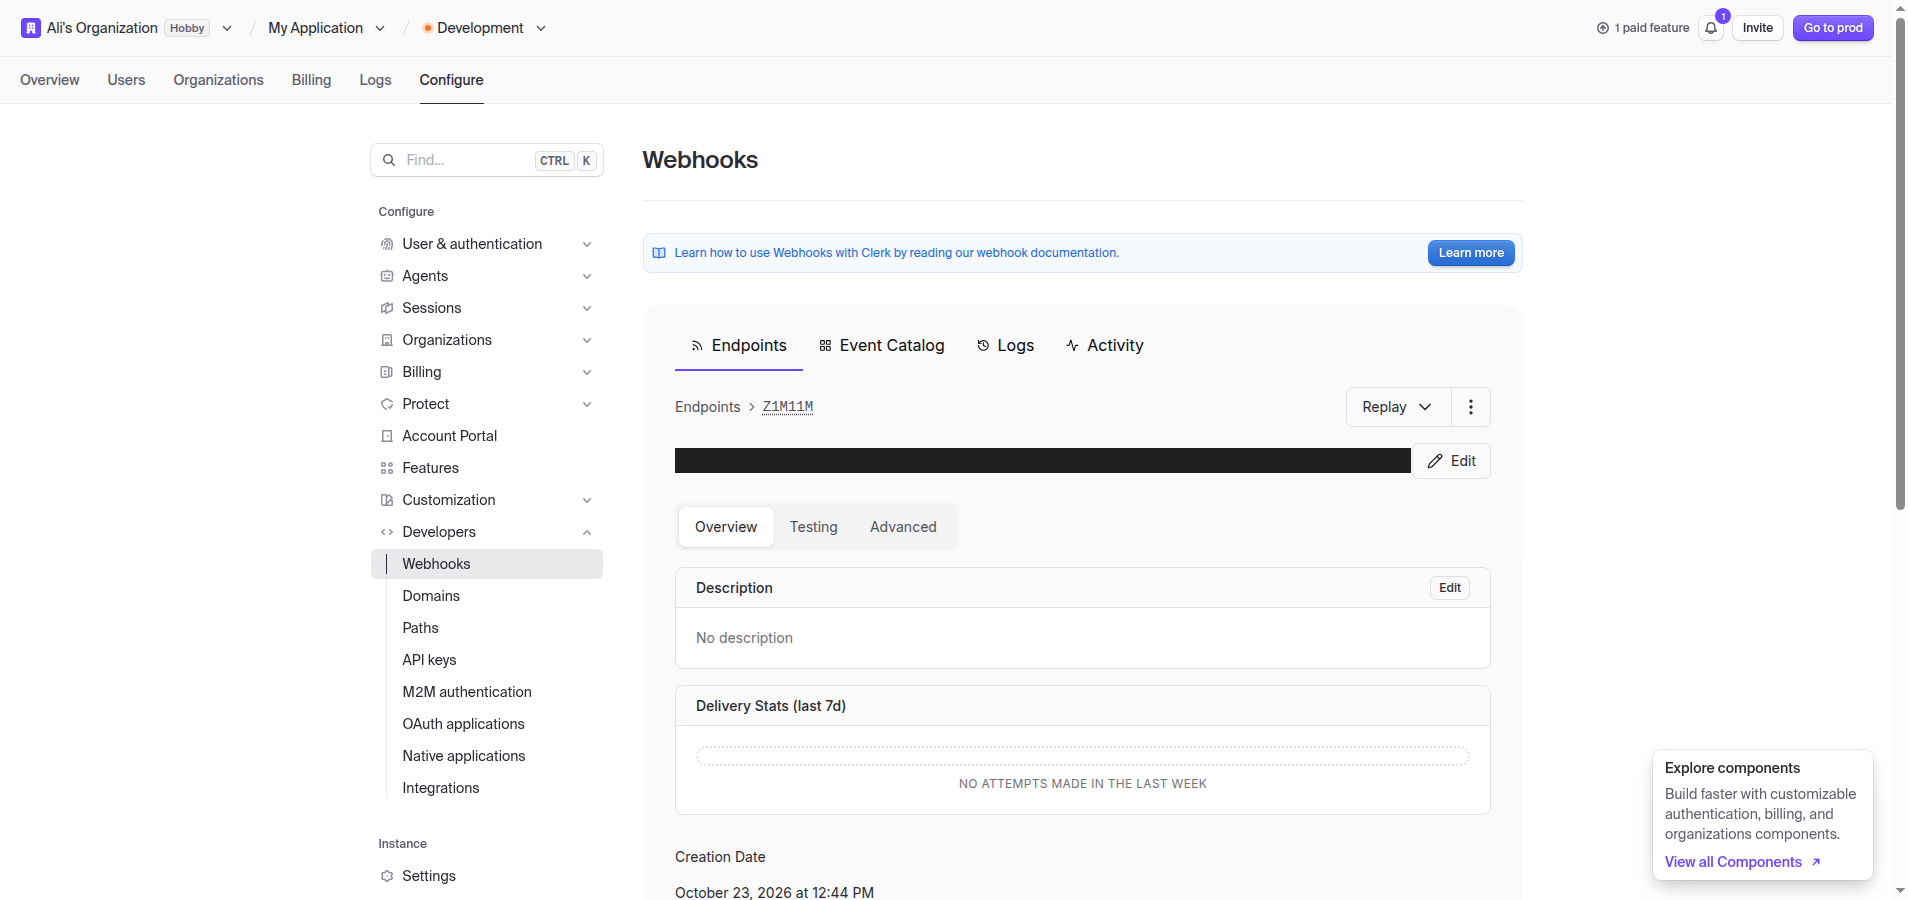Select the Advanced sub-tab
Screen dimensions: 1908x900
903,527
